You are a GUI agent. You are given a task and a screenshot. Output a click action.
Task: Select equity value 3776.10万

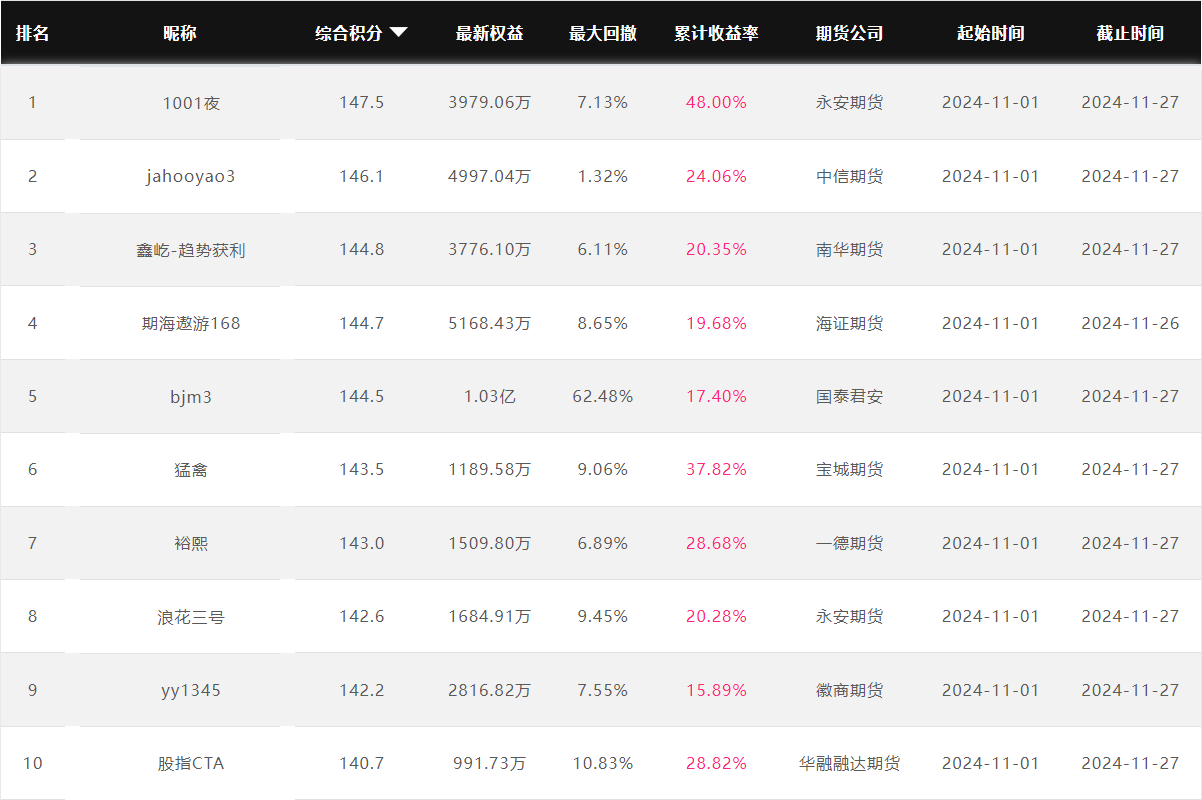[x=490, y=249]
